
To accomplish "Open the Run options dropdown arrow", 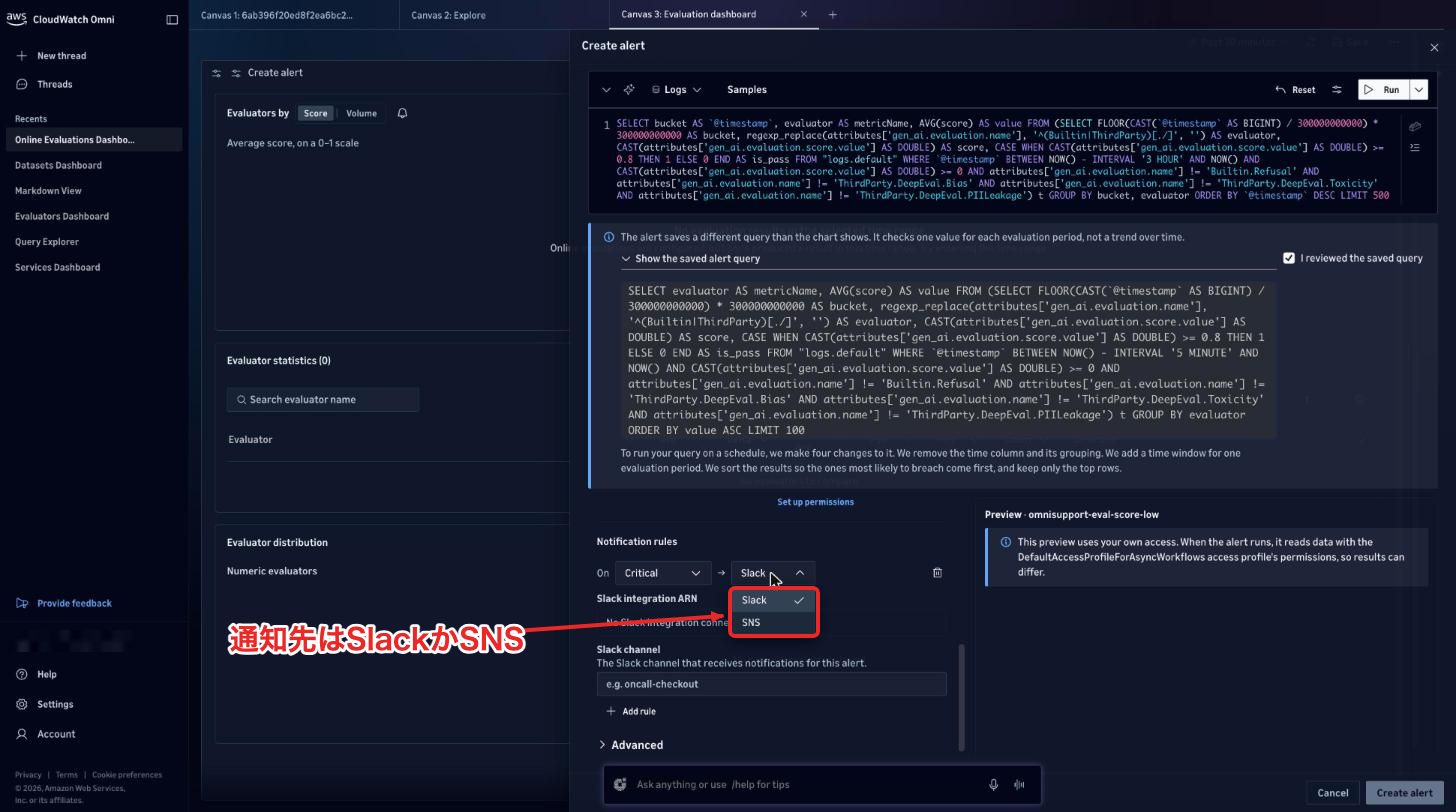I will (x=1418, y=90).
